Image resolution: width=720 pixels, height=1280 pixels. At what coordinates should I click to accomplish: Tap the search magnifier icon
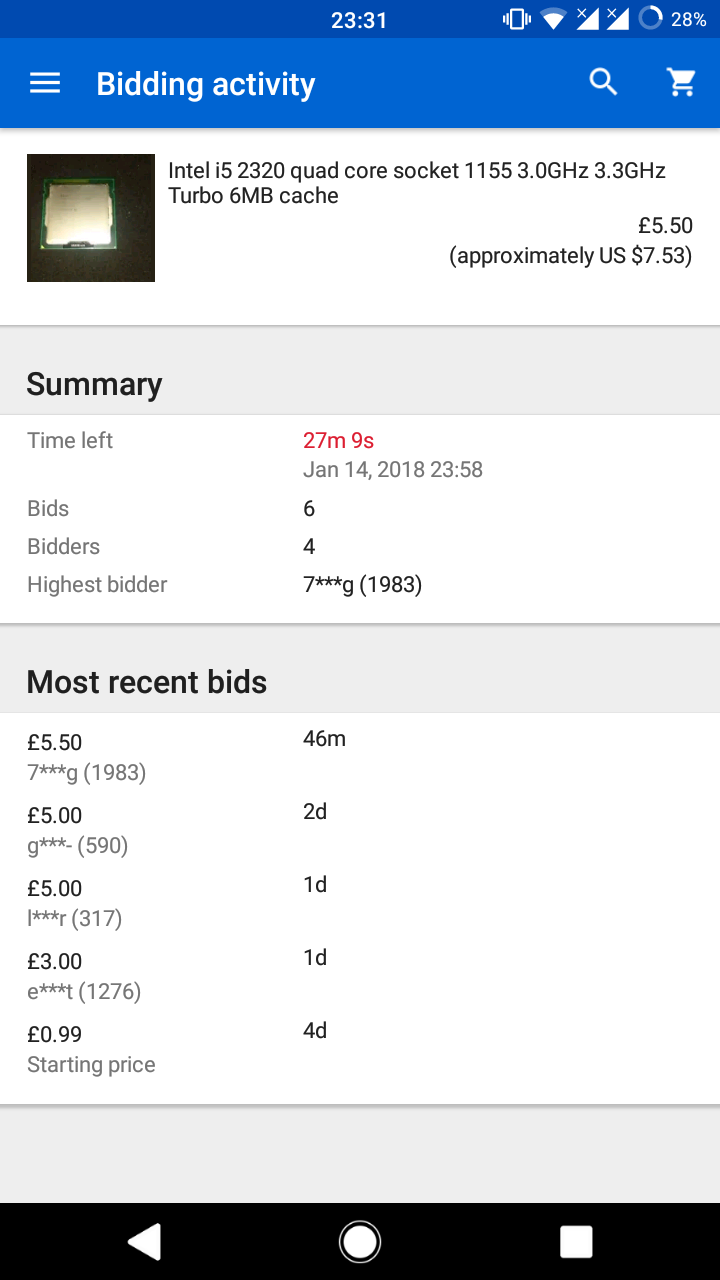point(603,82)
